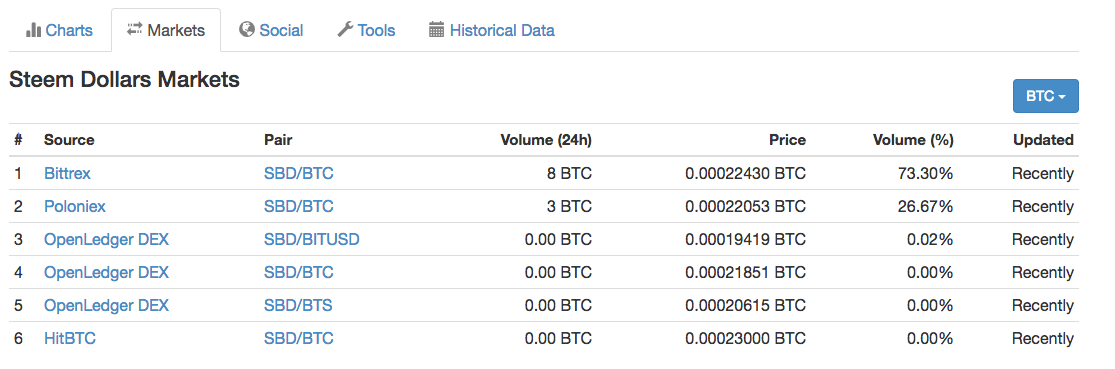Click the 0.02% volume share
The height and width of the screenshot is (369, 1115).
coord(930,240)
